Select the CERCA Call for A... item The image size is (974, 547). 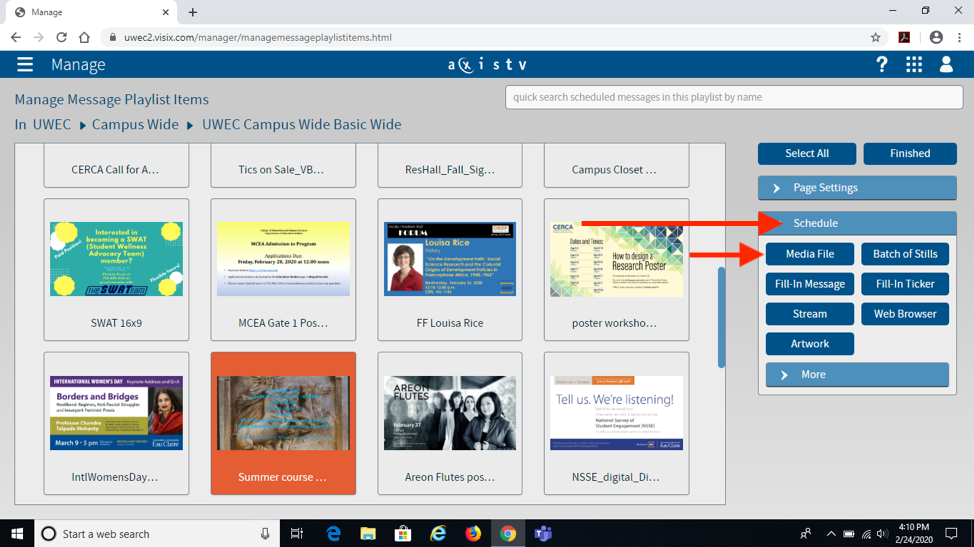(116, 166)
